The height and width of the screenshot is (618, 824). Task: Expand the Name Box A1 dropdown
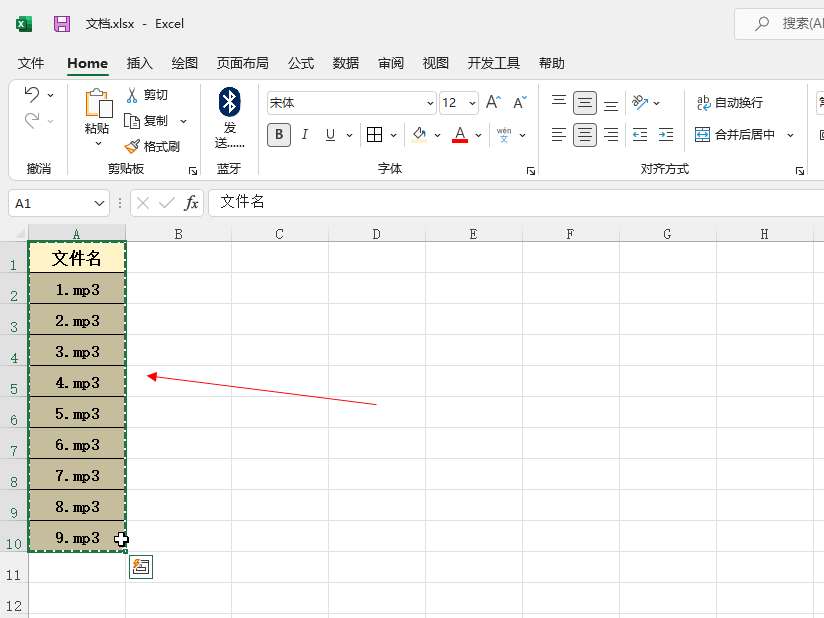(99, 203)
